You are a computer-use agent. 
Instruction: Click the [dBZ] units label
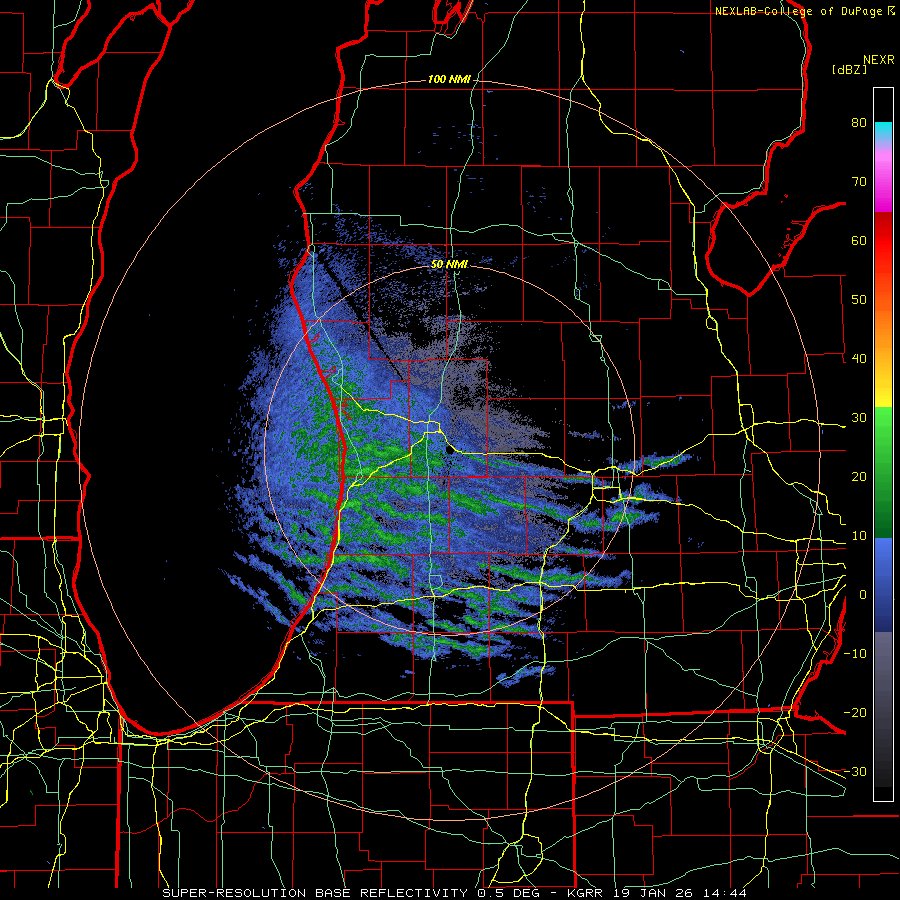coord(849,70)
